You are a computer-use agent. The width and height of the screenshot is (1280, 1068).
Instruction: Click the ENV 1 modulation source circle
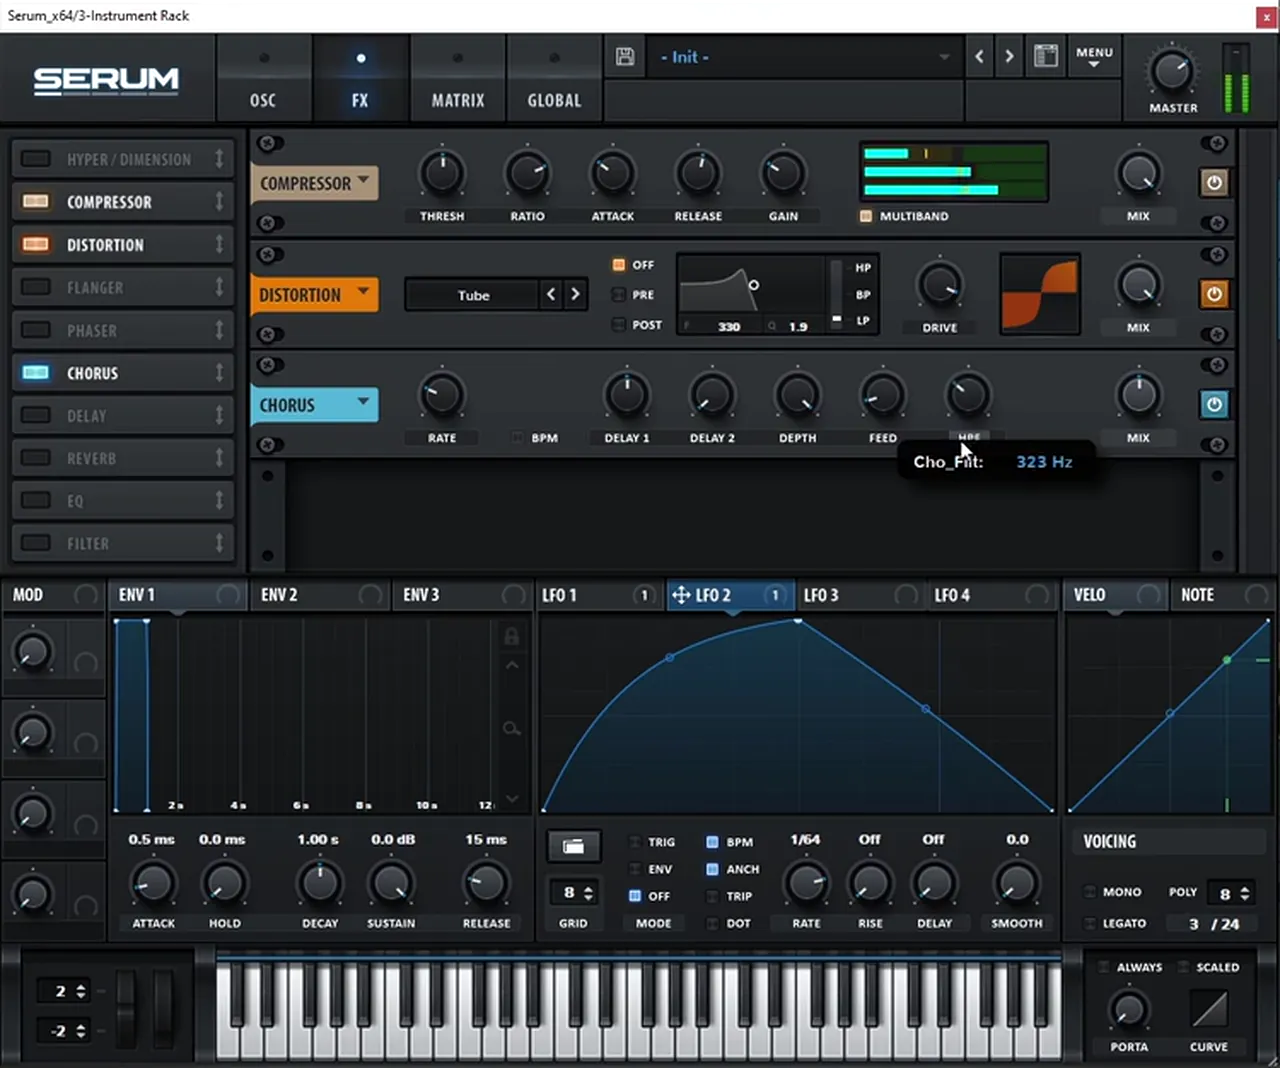pyautogui.click(x=229, y=595)
